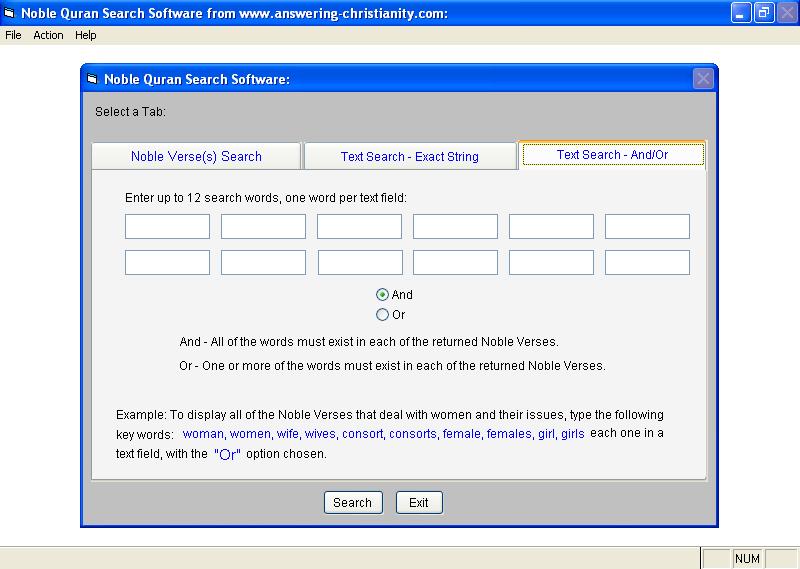Screen dimensions: 800x569
Task: Select the Text Search - And/Or tab
Action: 612,155
